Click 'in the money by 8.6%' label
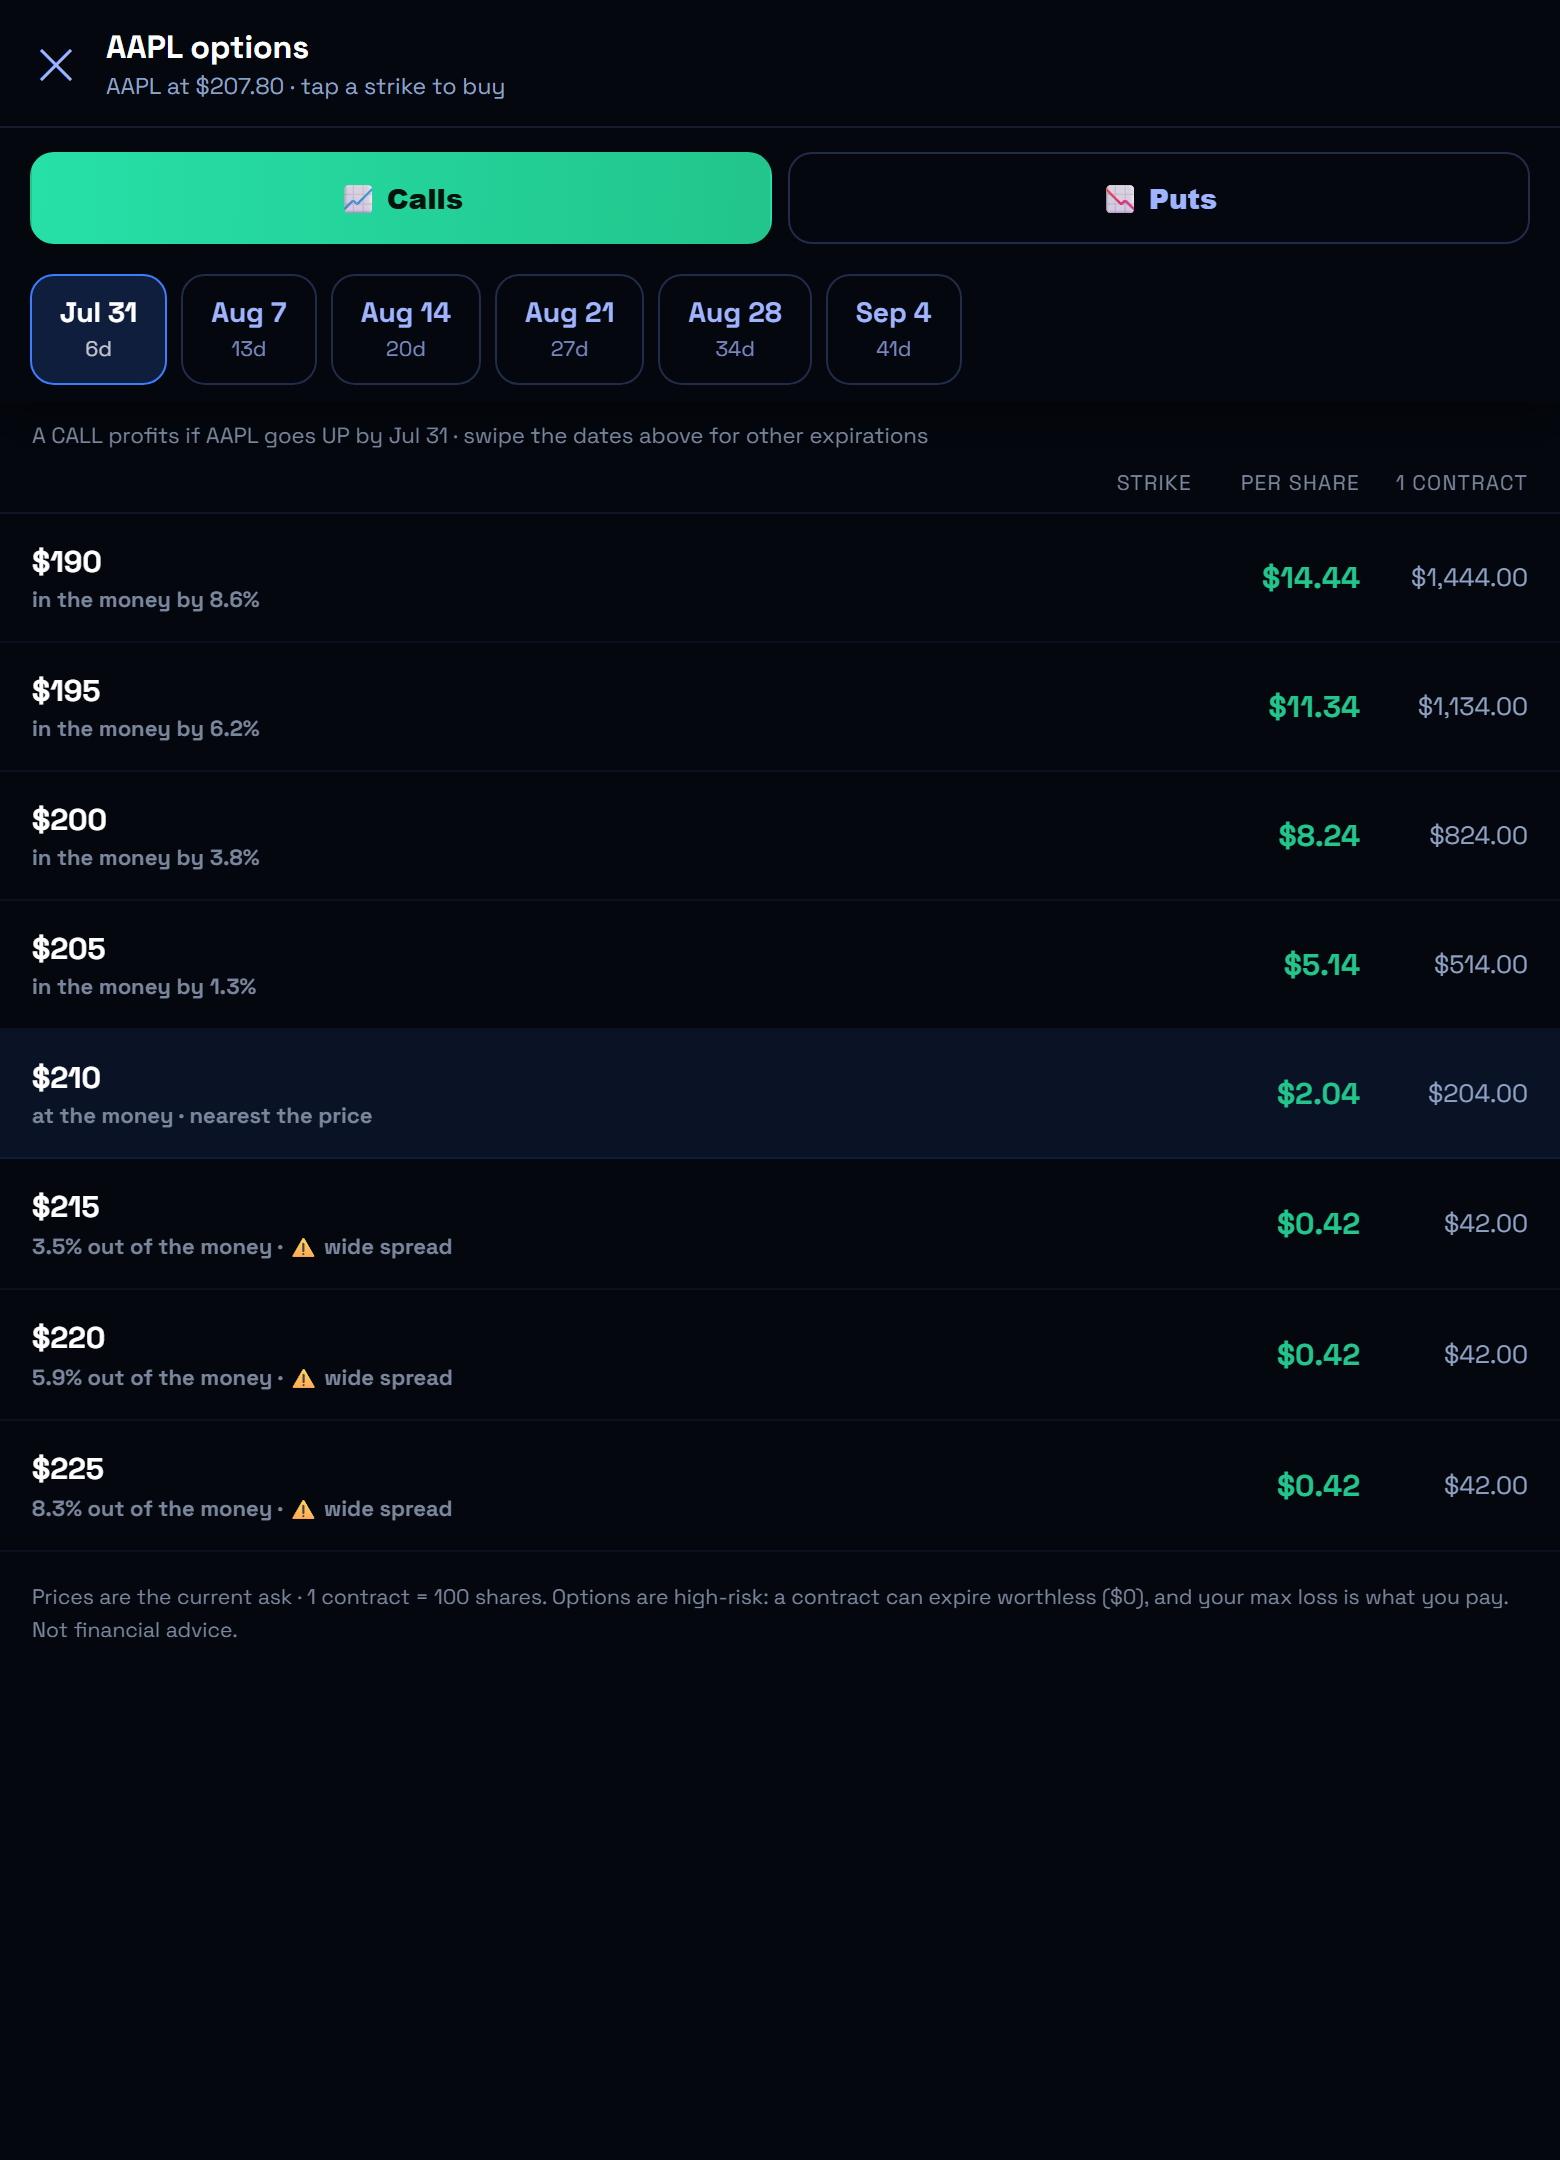Image resolution: width=1560 pixels, height=2160 pixels. pyautogui.click(x=146, y=600)
